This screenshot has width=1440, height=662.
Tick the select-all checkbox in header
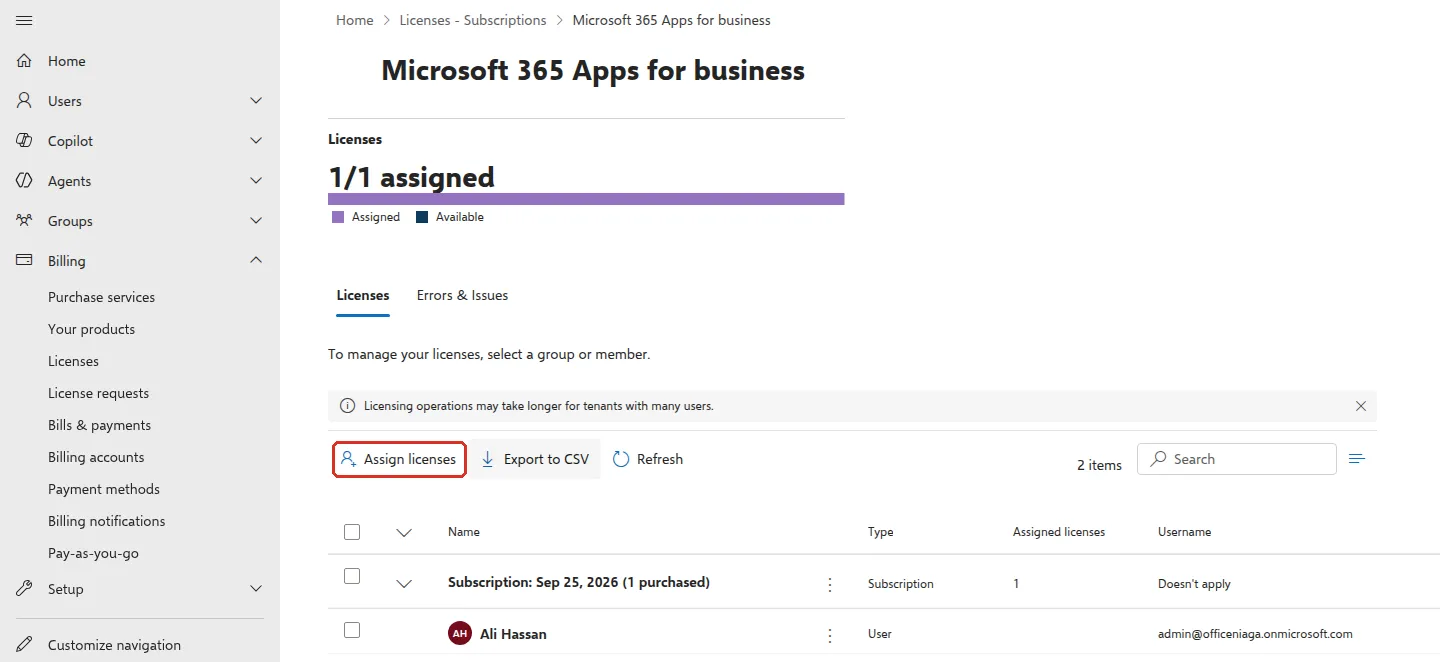click(x=352, y=532)
